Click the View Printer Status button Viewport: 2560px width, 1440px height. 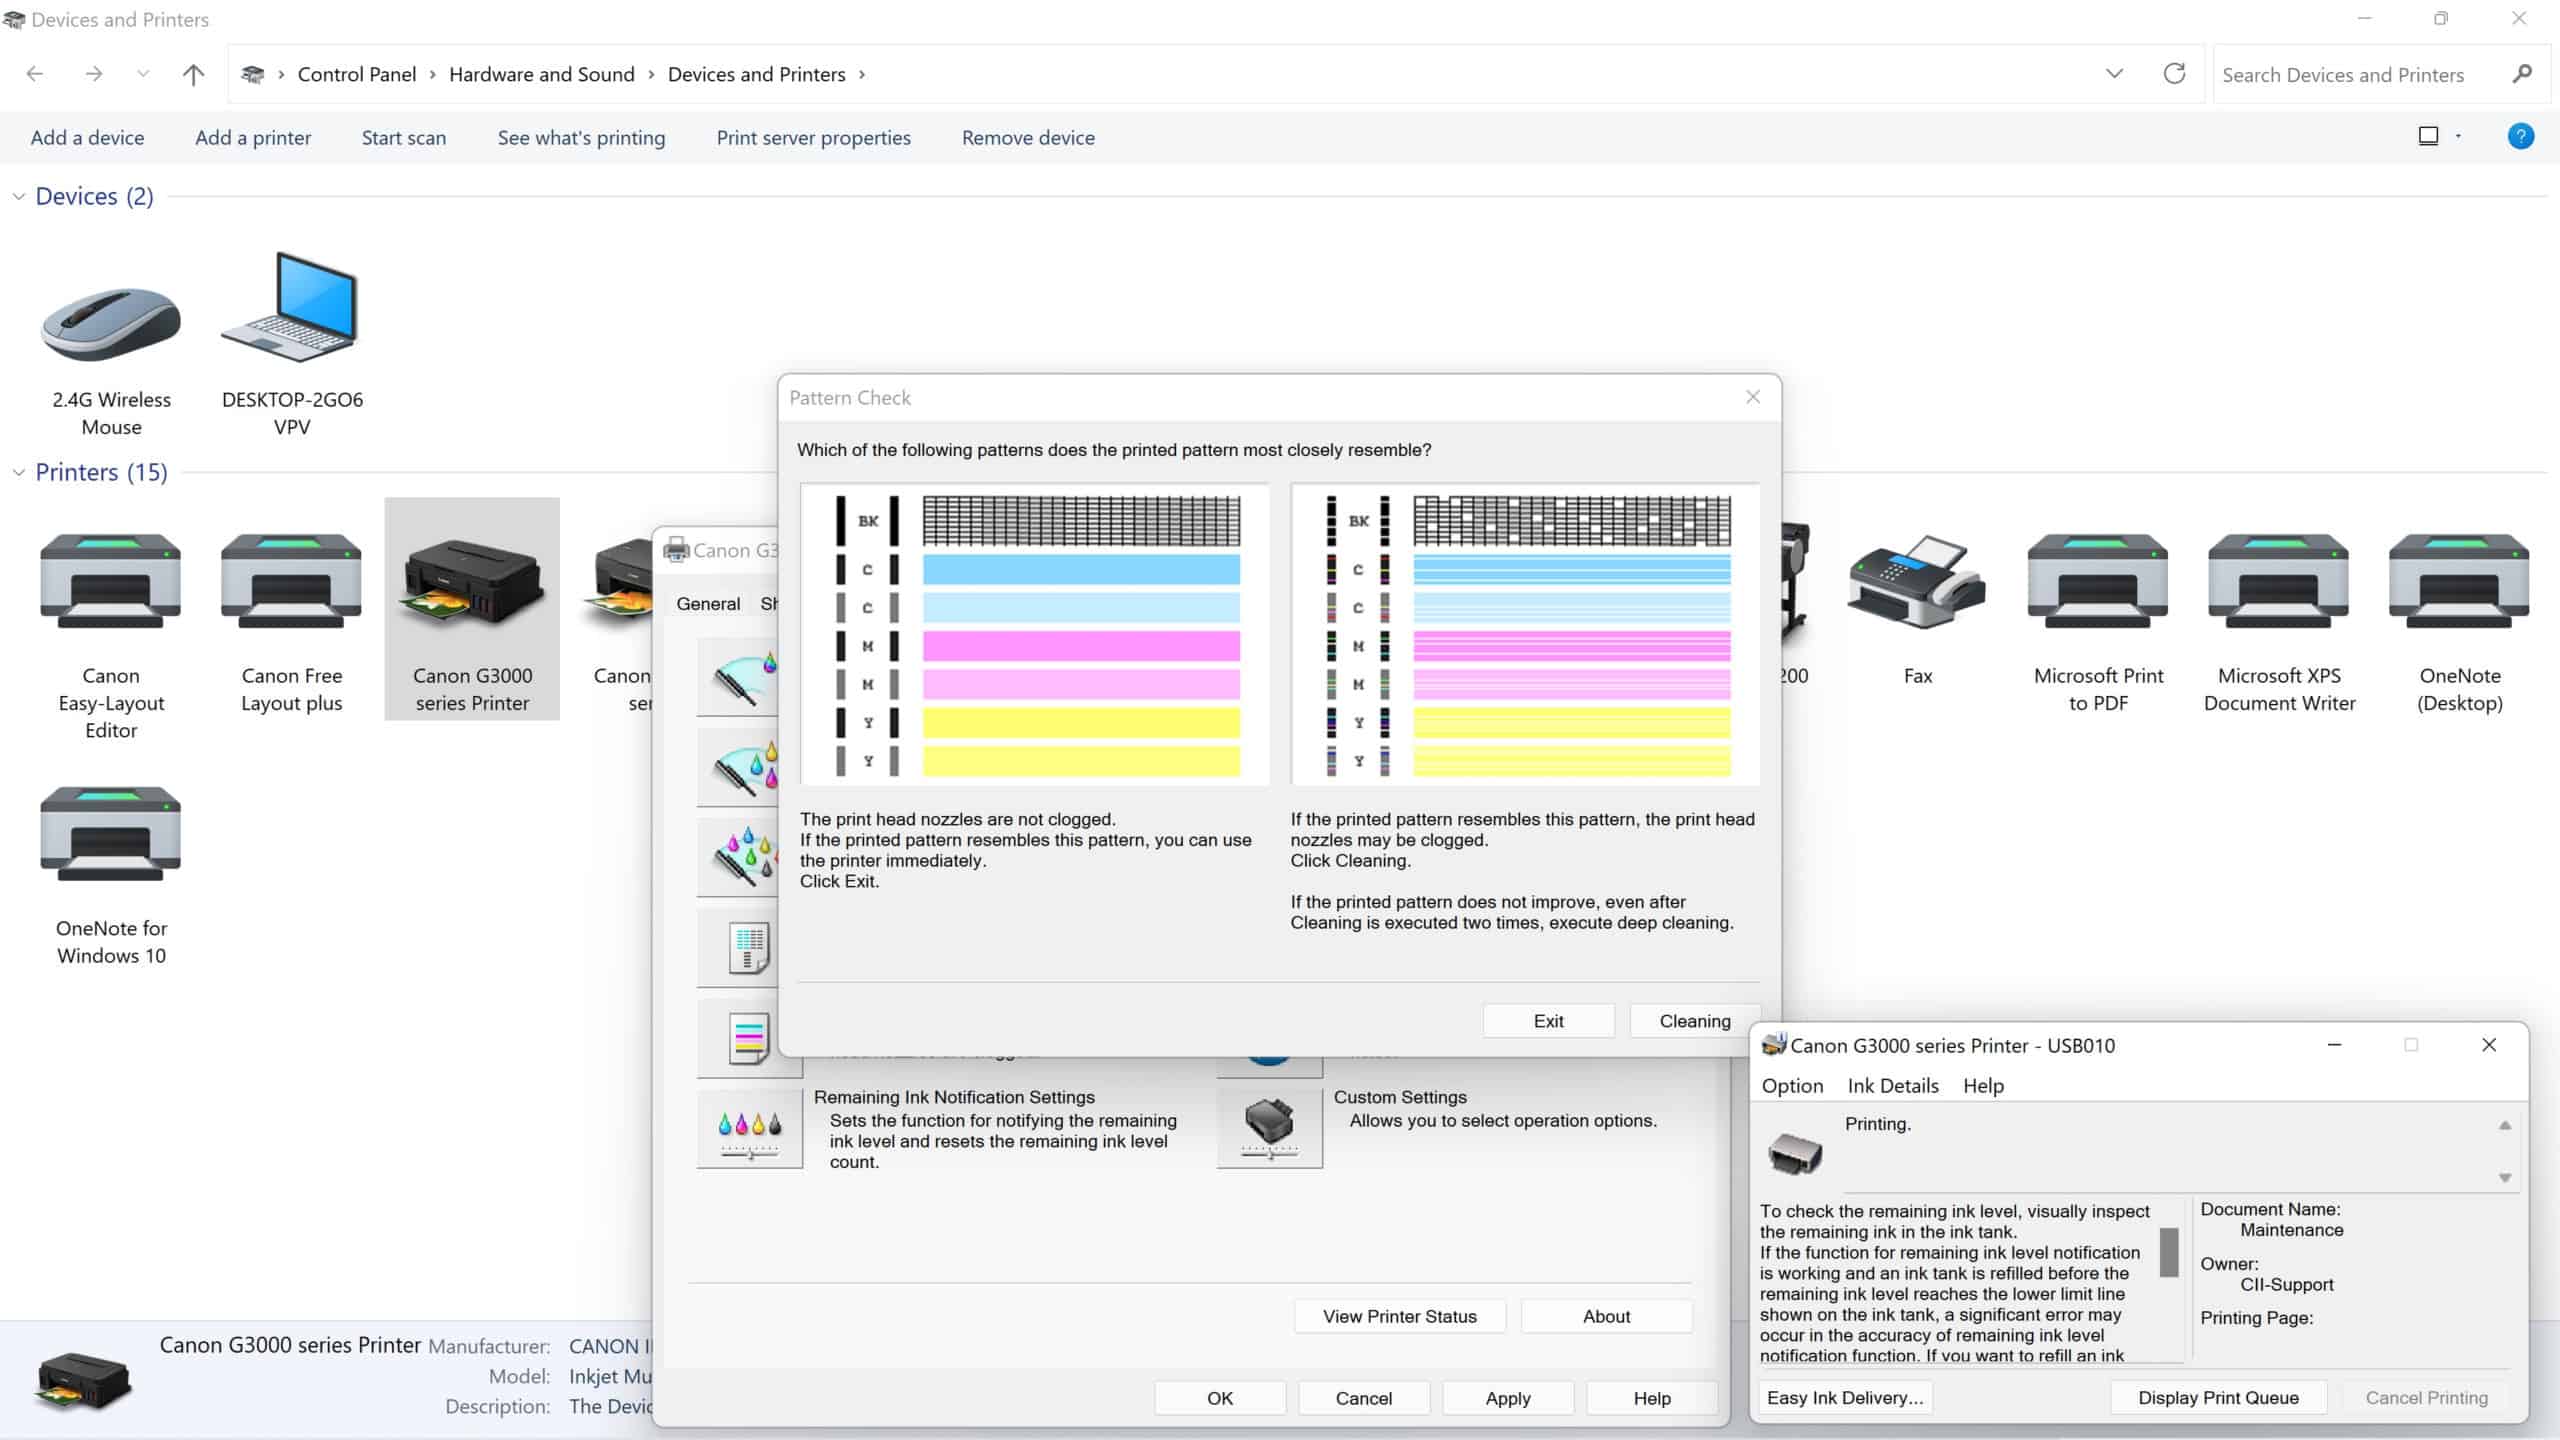pyautogui.click(x=1399, y=1317)
